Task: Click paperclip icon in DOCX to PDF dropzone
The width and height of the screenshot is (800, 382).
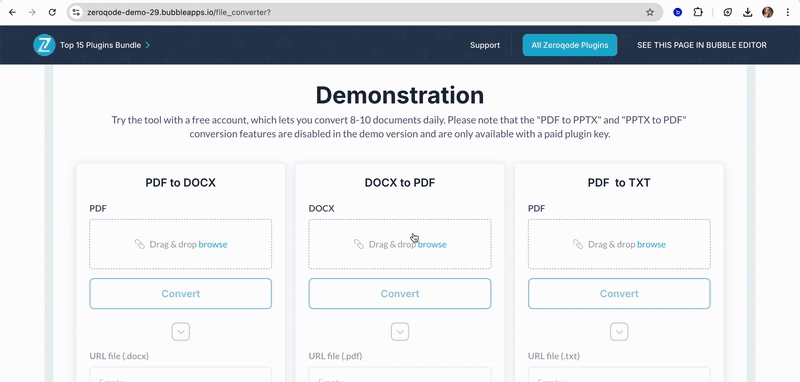Action: 359,244
